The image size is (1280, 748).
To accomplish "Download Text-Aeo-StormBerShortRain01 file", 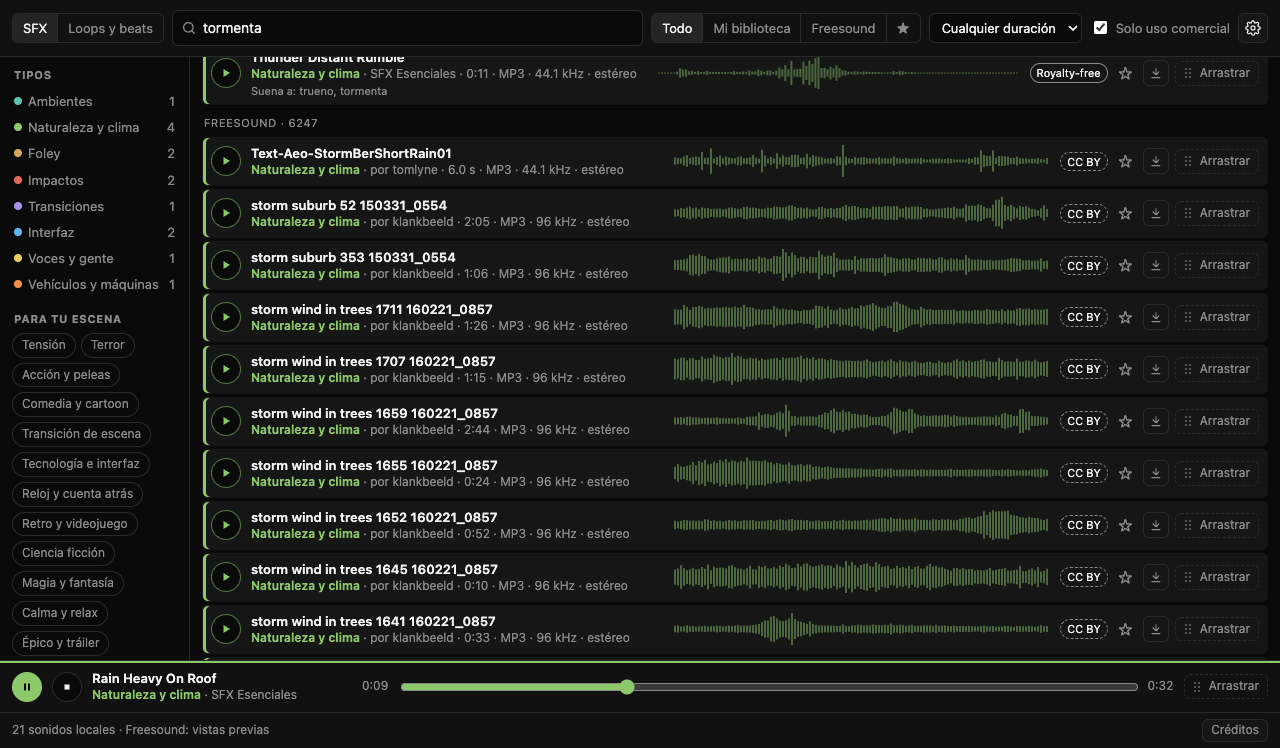I will click(1156, 161).
